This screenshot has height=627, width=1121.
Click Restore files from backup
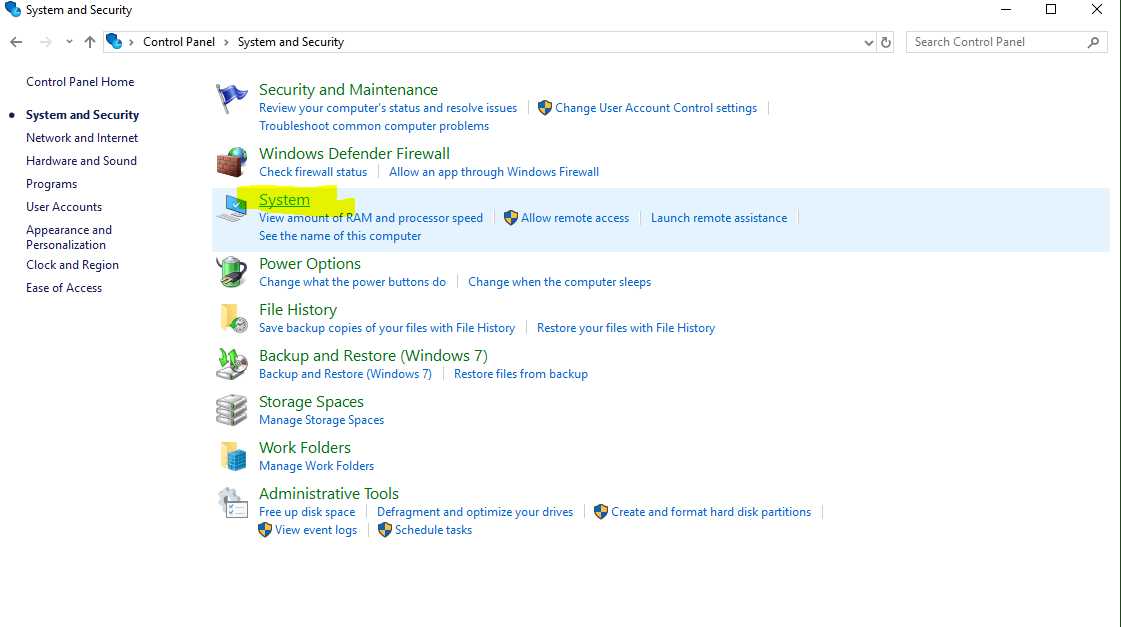point(520,374)
